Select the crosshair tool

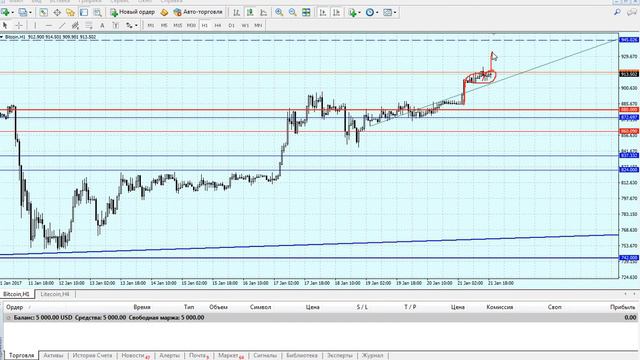[x=19, y=25]
